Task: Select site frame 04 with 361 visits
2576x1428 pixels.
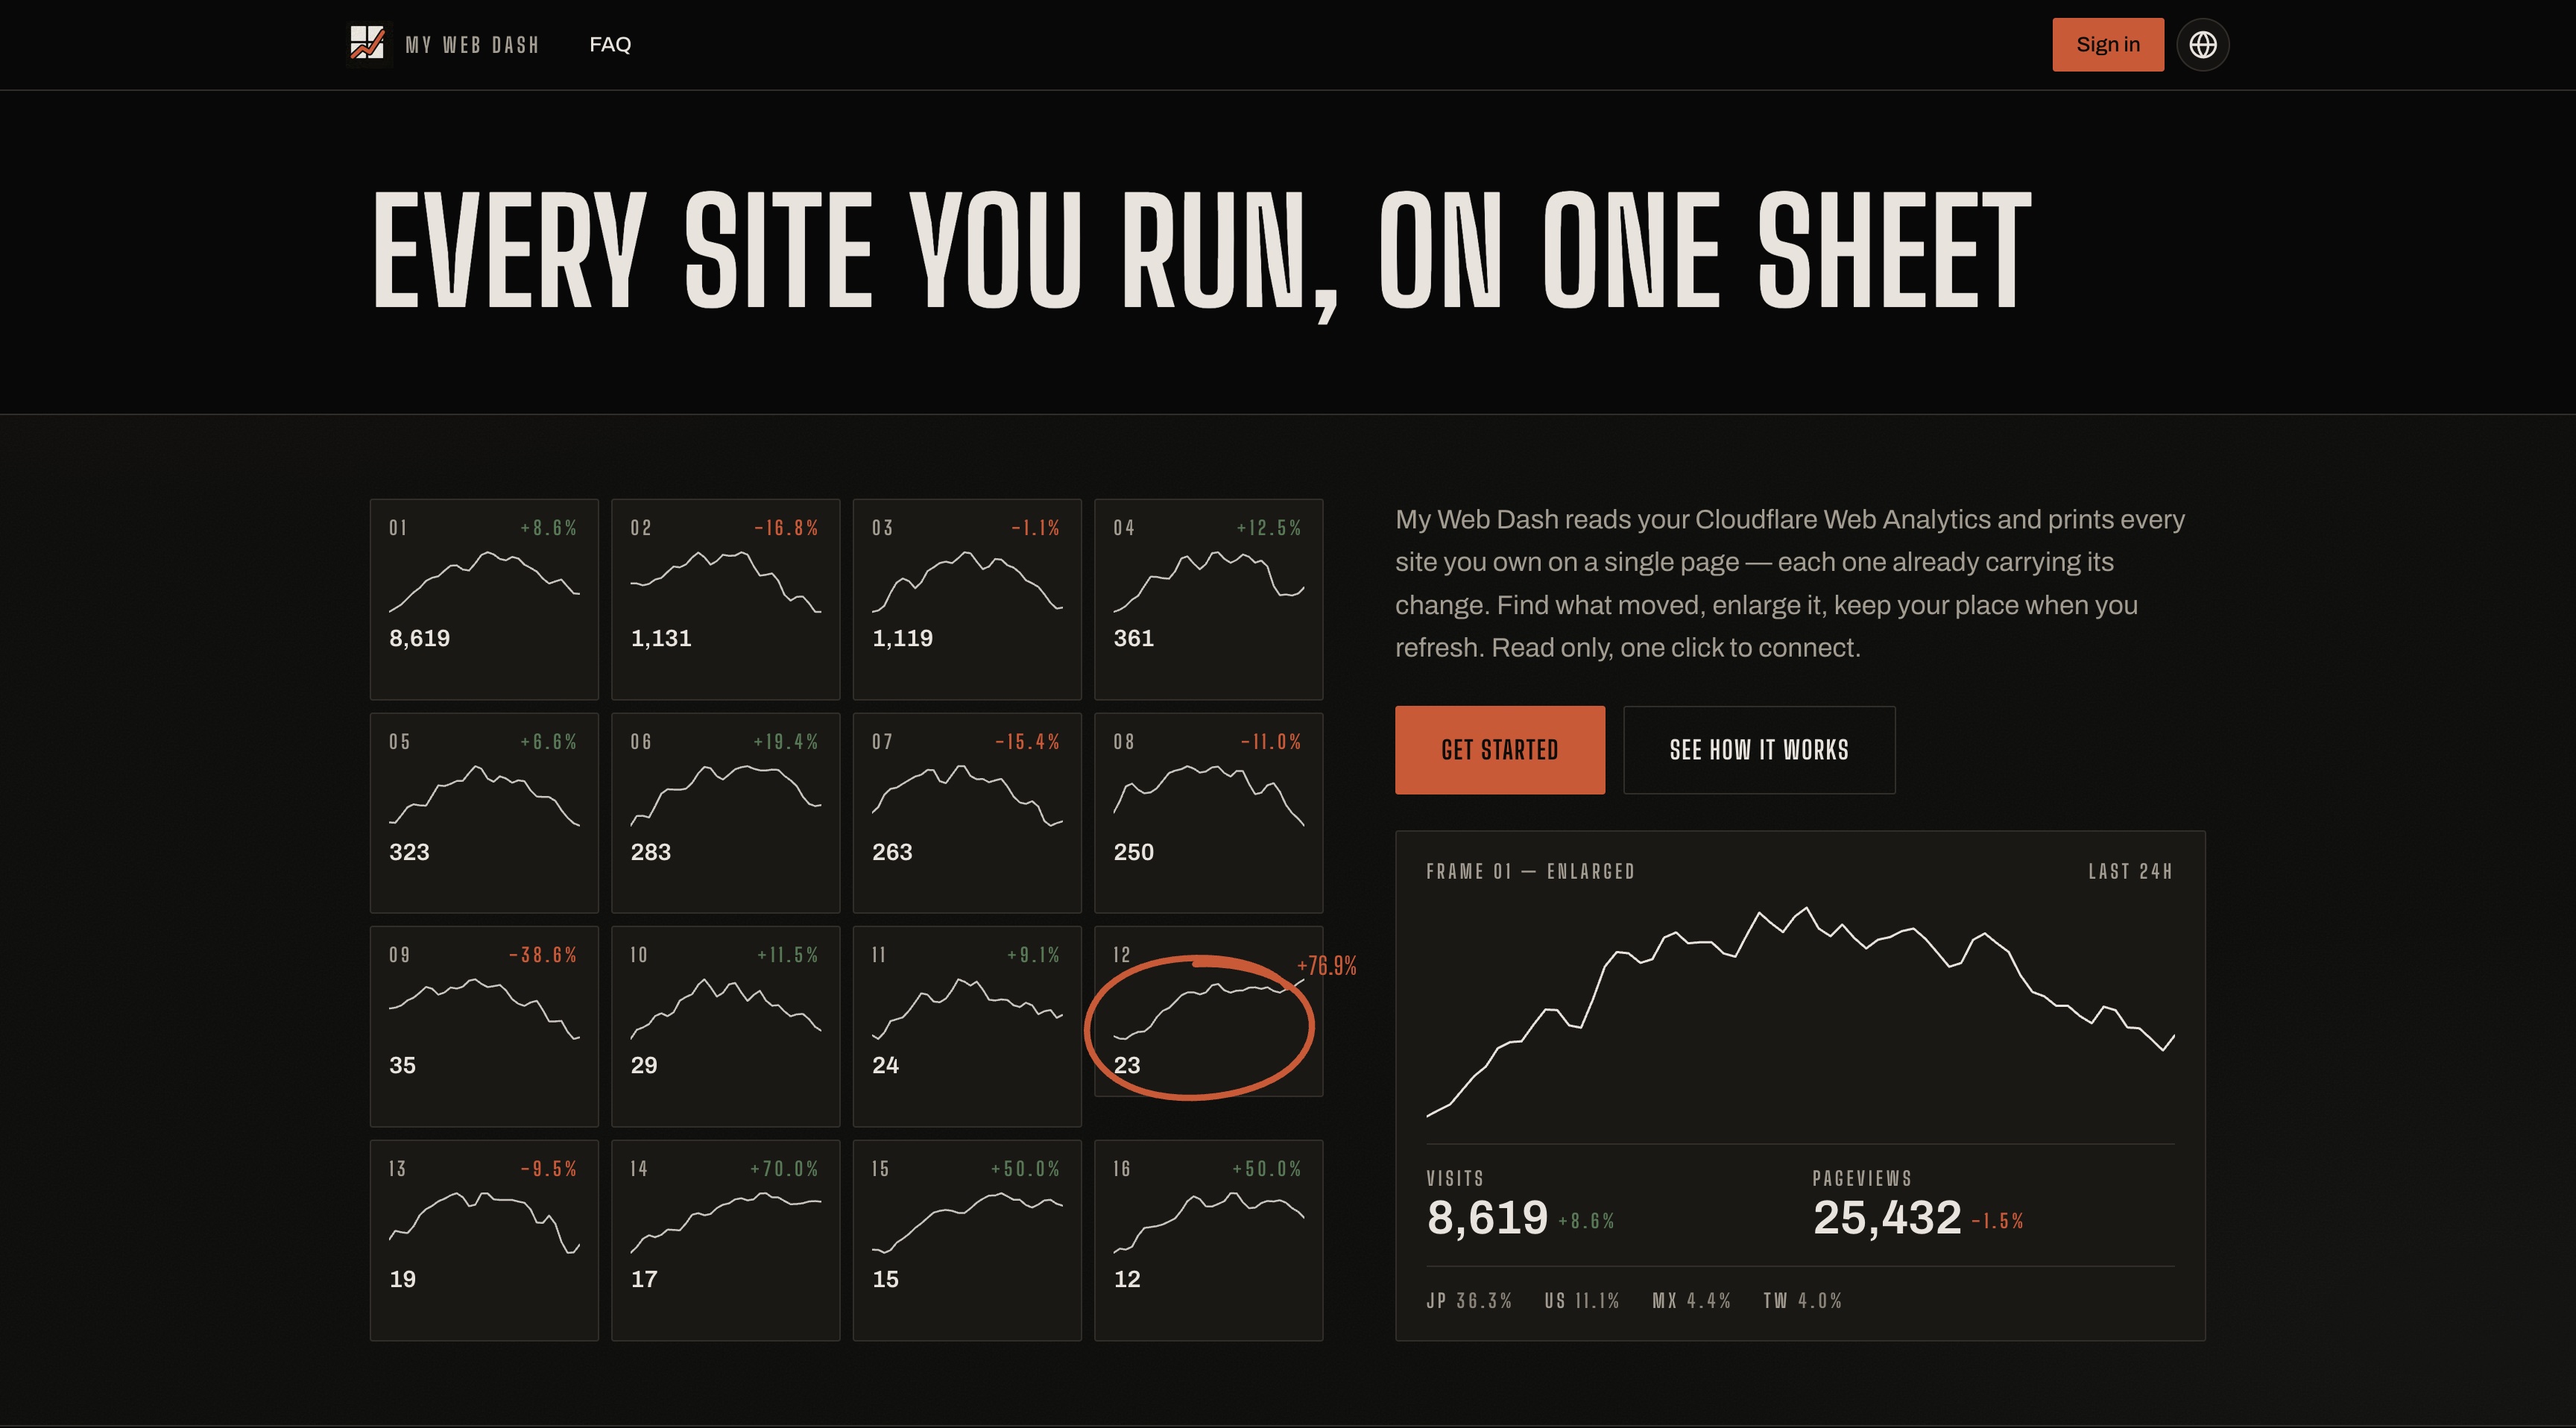Action: tap(1208, 599)
